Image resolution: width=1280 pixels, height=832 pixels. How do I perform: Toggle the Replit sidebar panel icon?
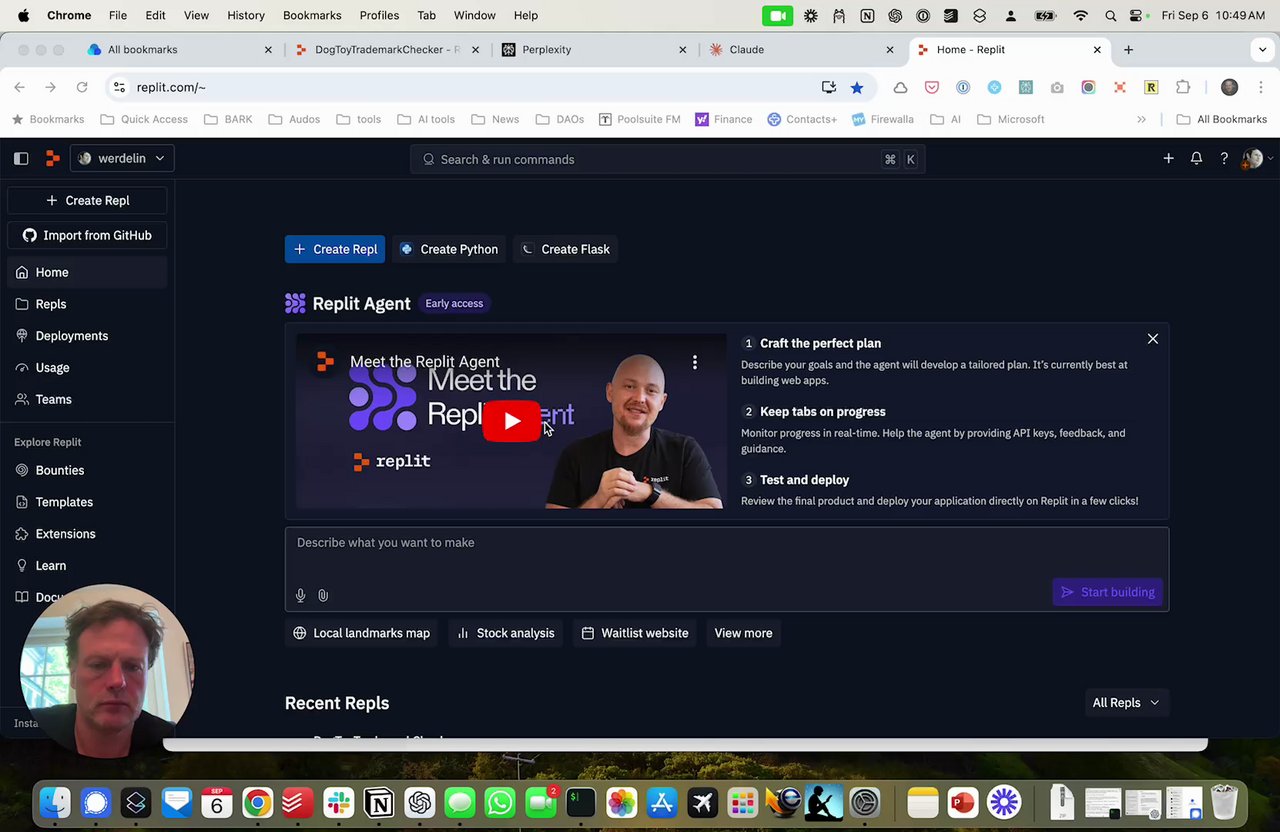click(21, 158)
